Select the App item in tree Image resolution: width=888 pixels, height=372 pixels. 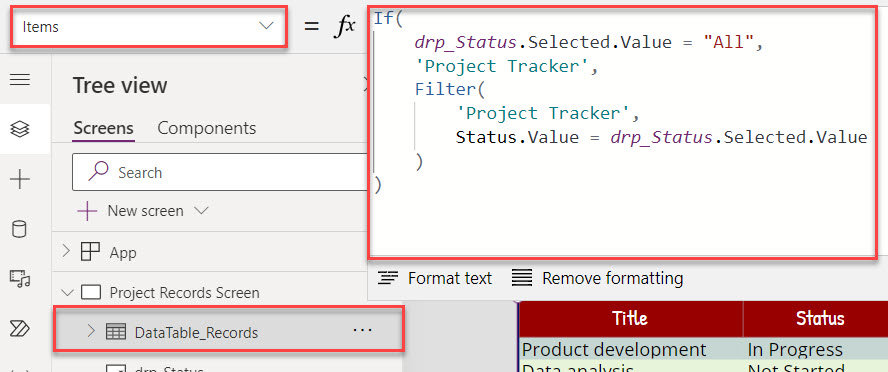click(x=123, y=253)
